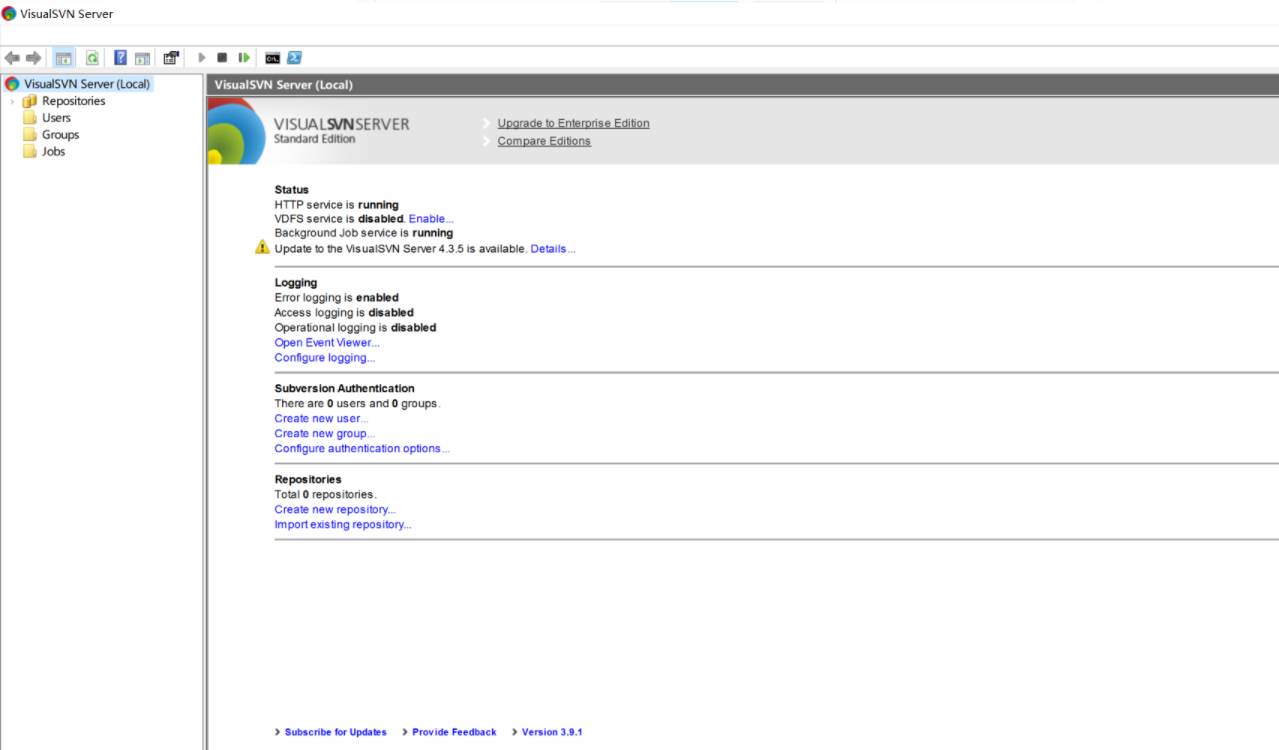Open server Properties toolbar icon
This screenshot has width=1279, height=750.
coord(171,58)
